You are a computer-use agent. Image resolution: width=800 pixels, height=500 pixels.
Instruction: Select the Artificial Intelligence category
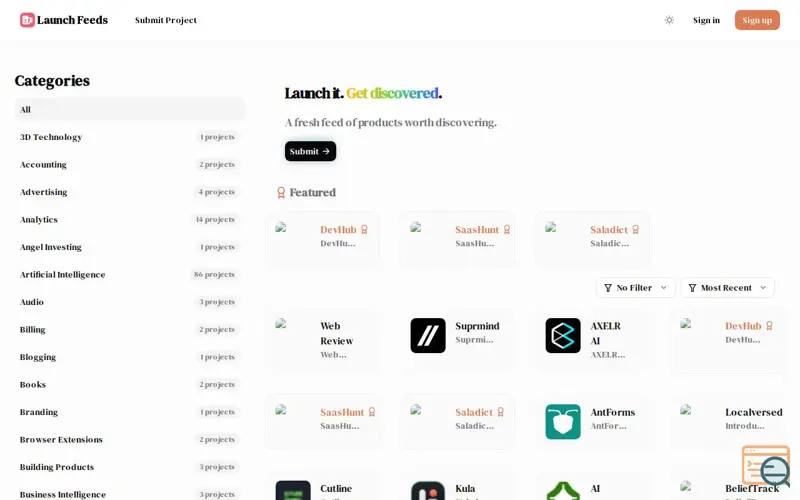coord(130,274)
